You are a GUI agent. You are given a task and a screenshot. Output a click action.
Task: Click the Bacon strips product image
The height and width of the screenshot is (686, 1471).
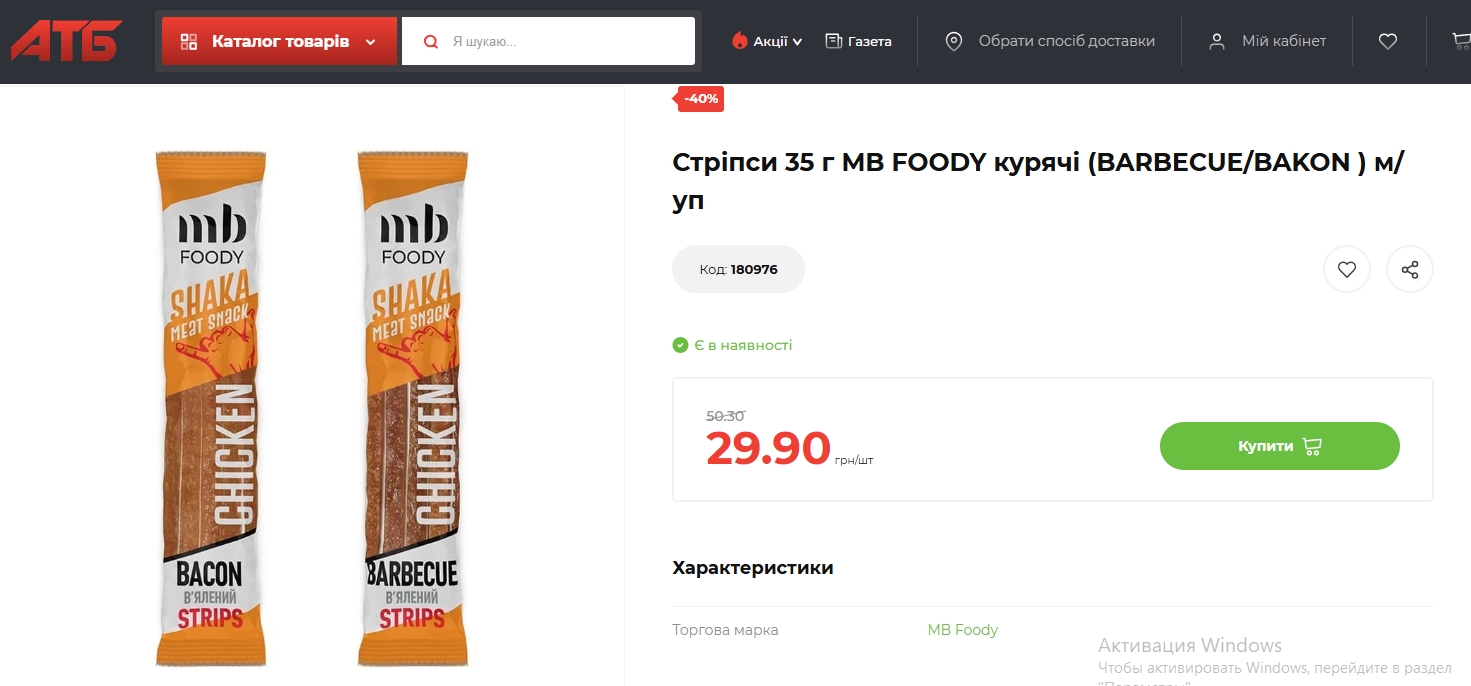(x=208, y=408)
